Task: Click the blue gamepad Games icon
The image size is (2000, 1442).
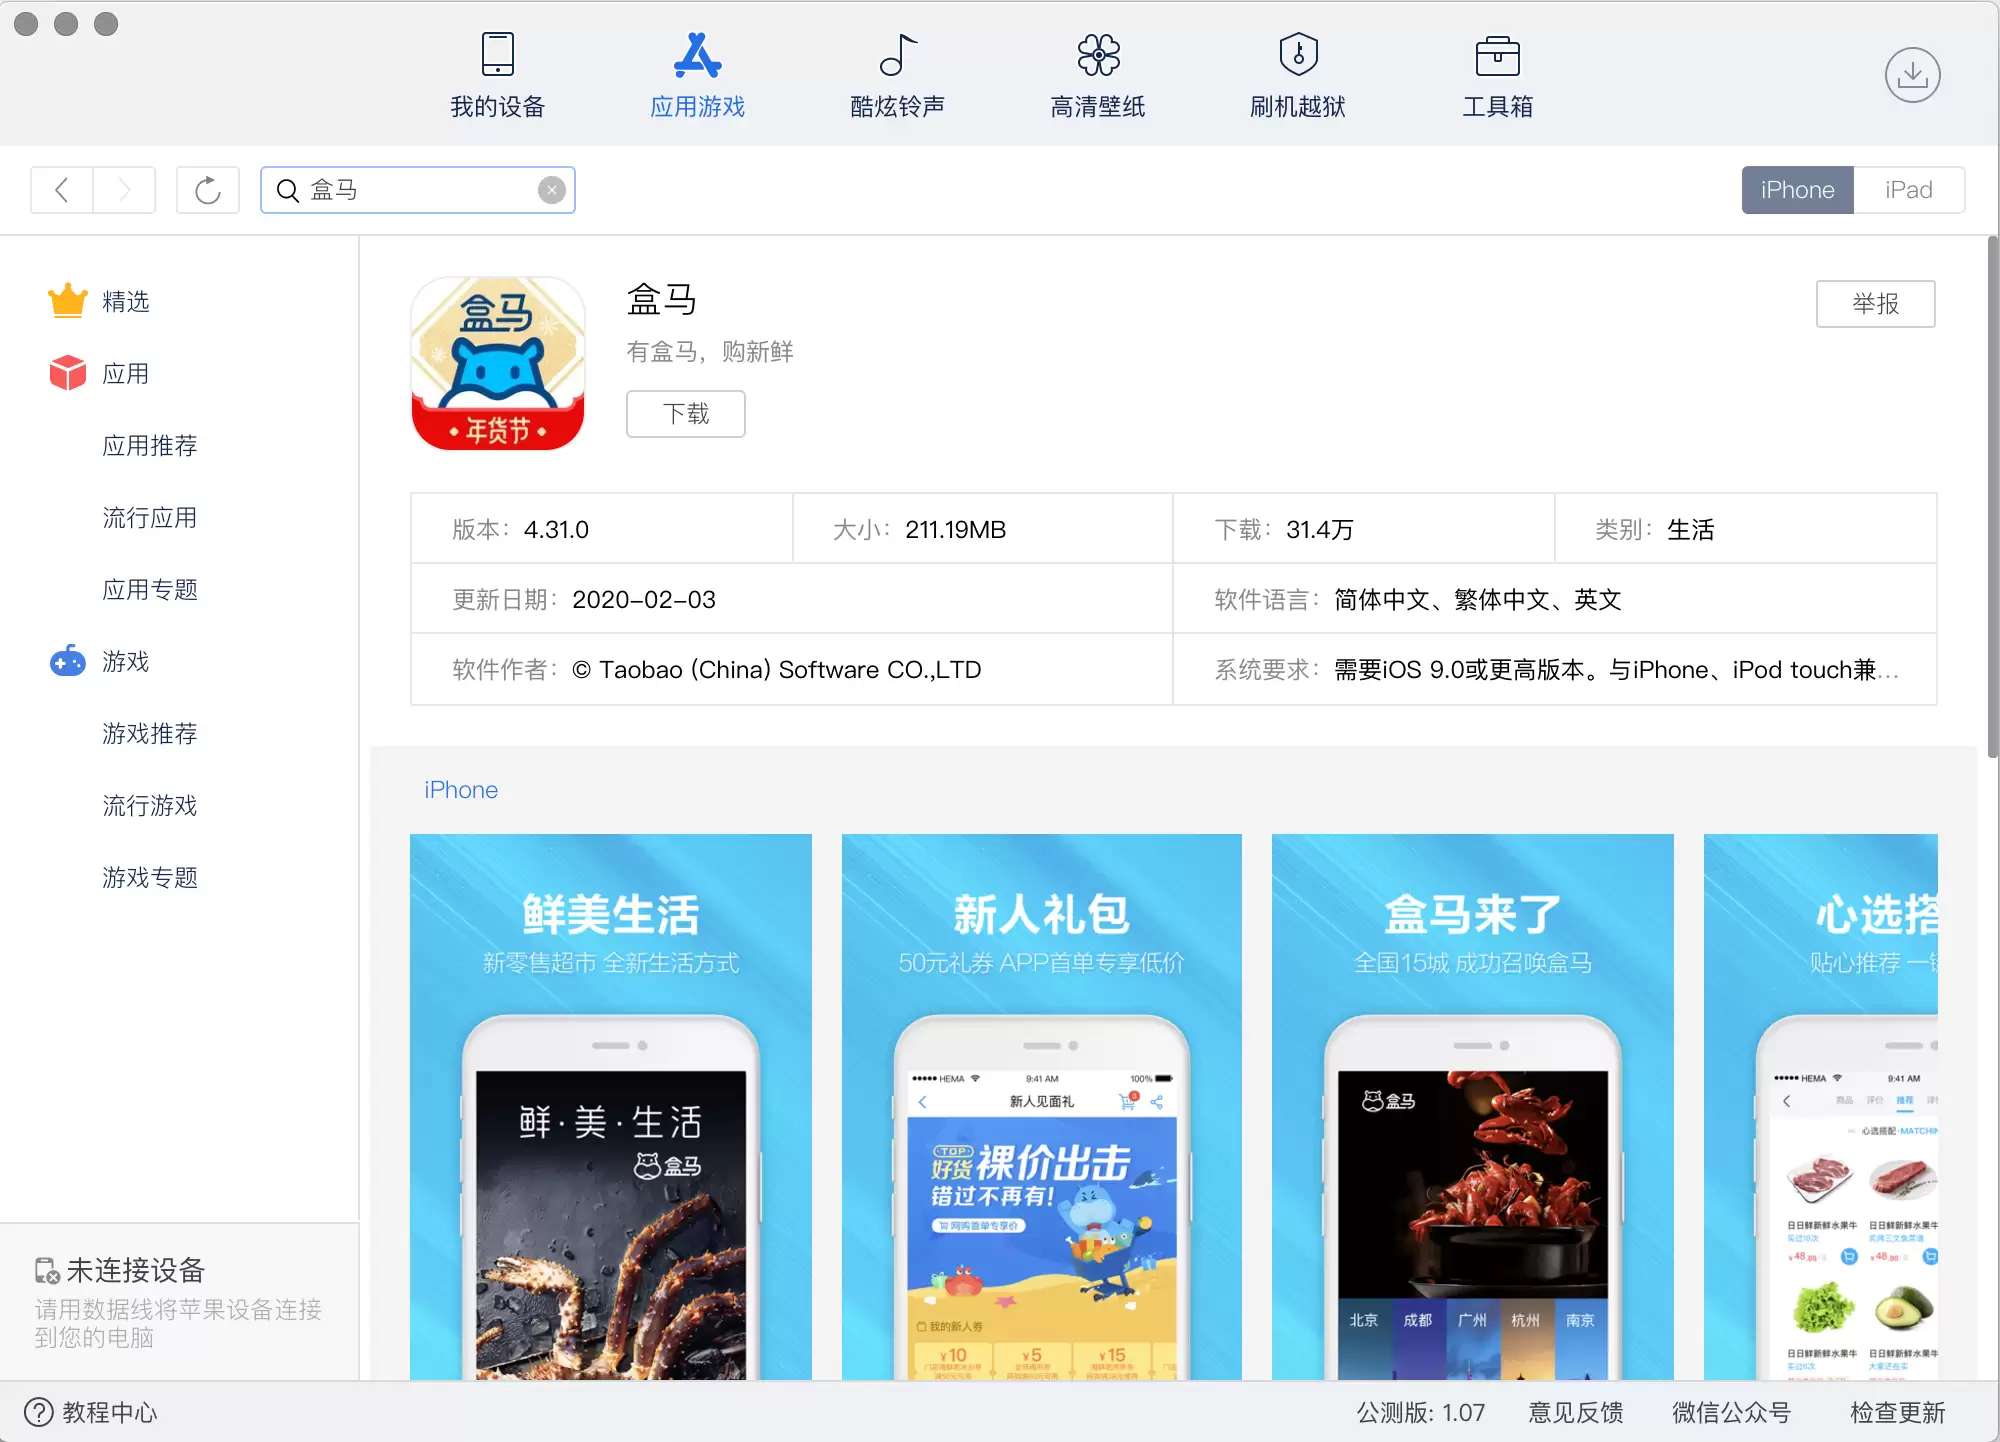Action: [68, 661]
